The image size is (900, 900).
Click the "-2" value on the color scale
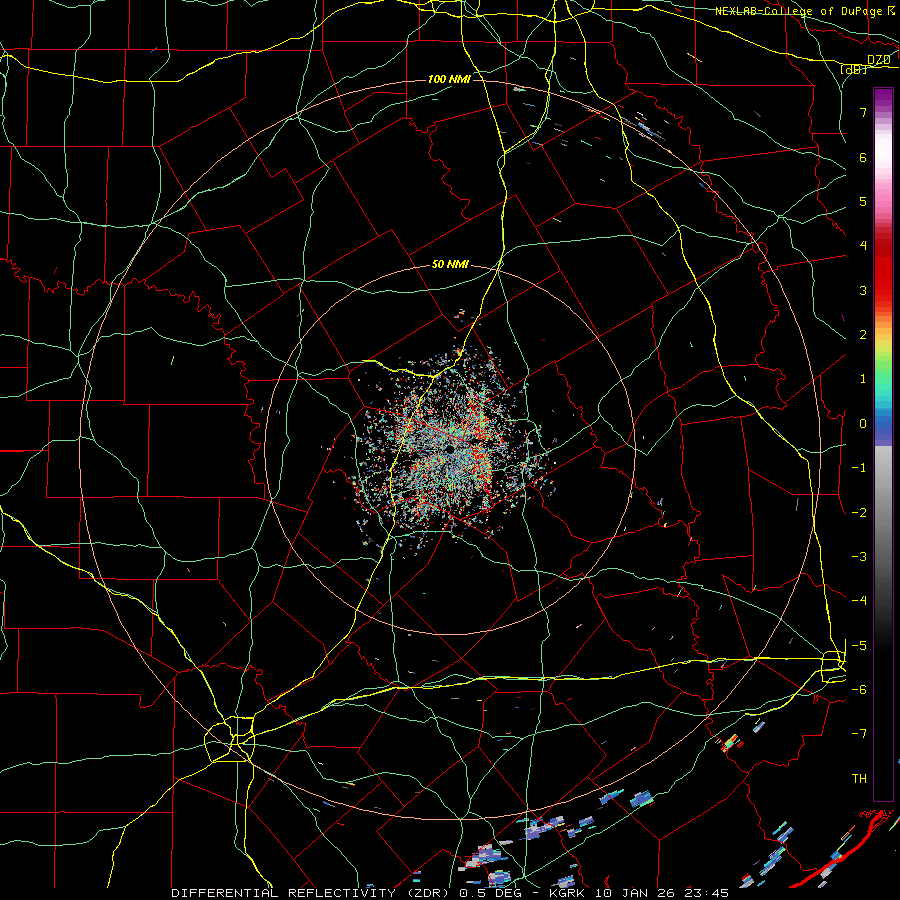pyautogui.click(x=859, y=513)
